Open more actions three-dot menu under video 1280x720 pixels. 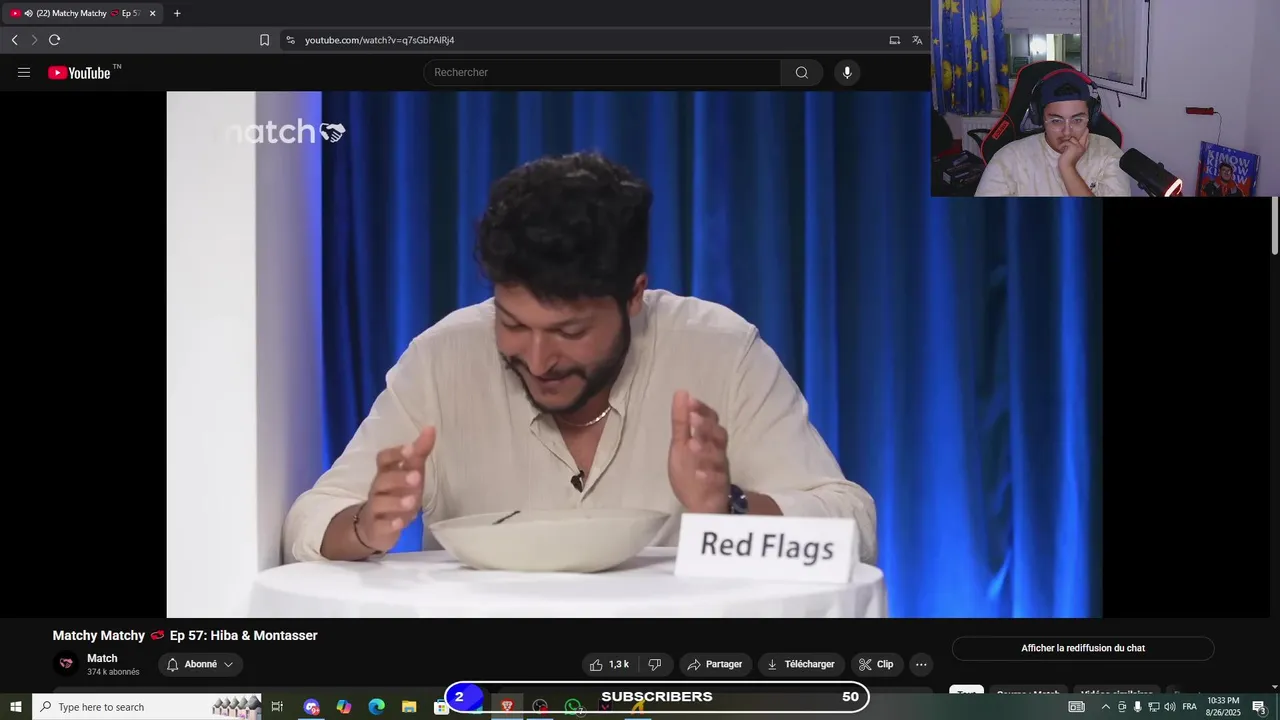(x=921, y=664)
